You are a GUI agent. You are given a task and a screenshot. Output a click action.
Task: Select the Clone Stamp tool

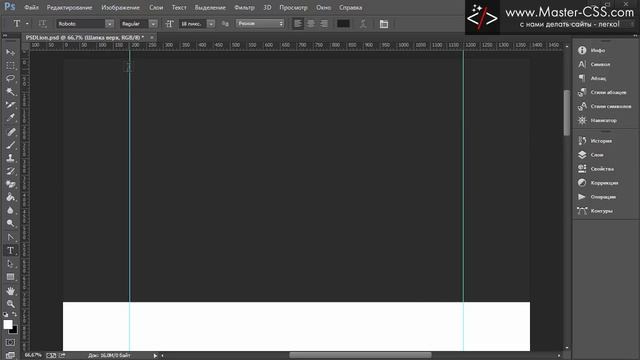[11, 158]
